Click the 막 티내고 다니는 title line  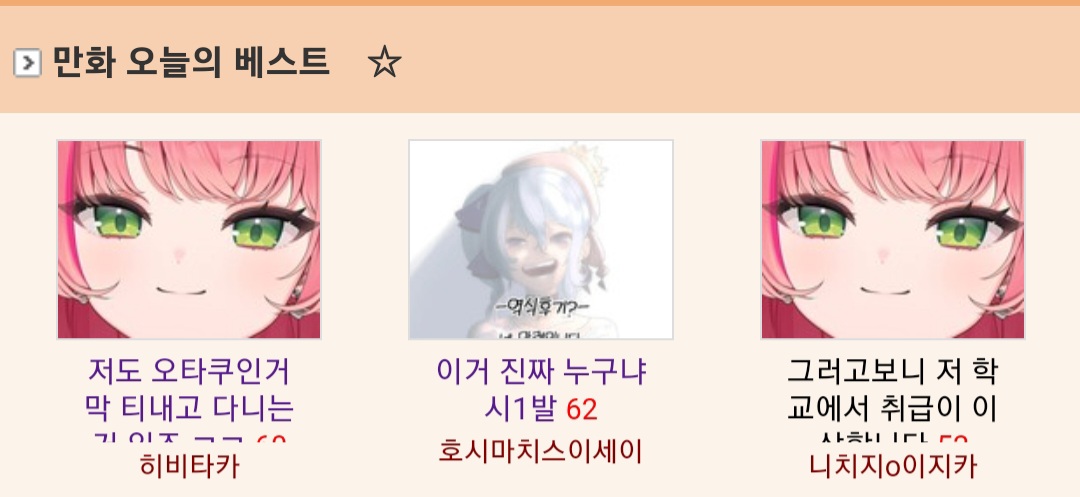(189, 408)
